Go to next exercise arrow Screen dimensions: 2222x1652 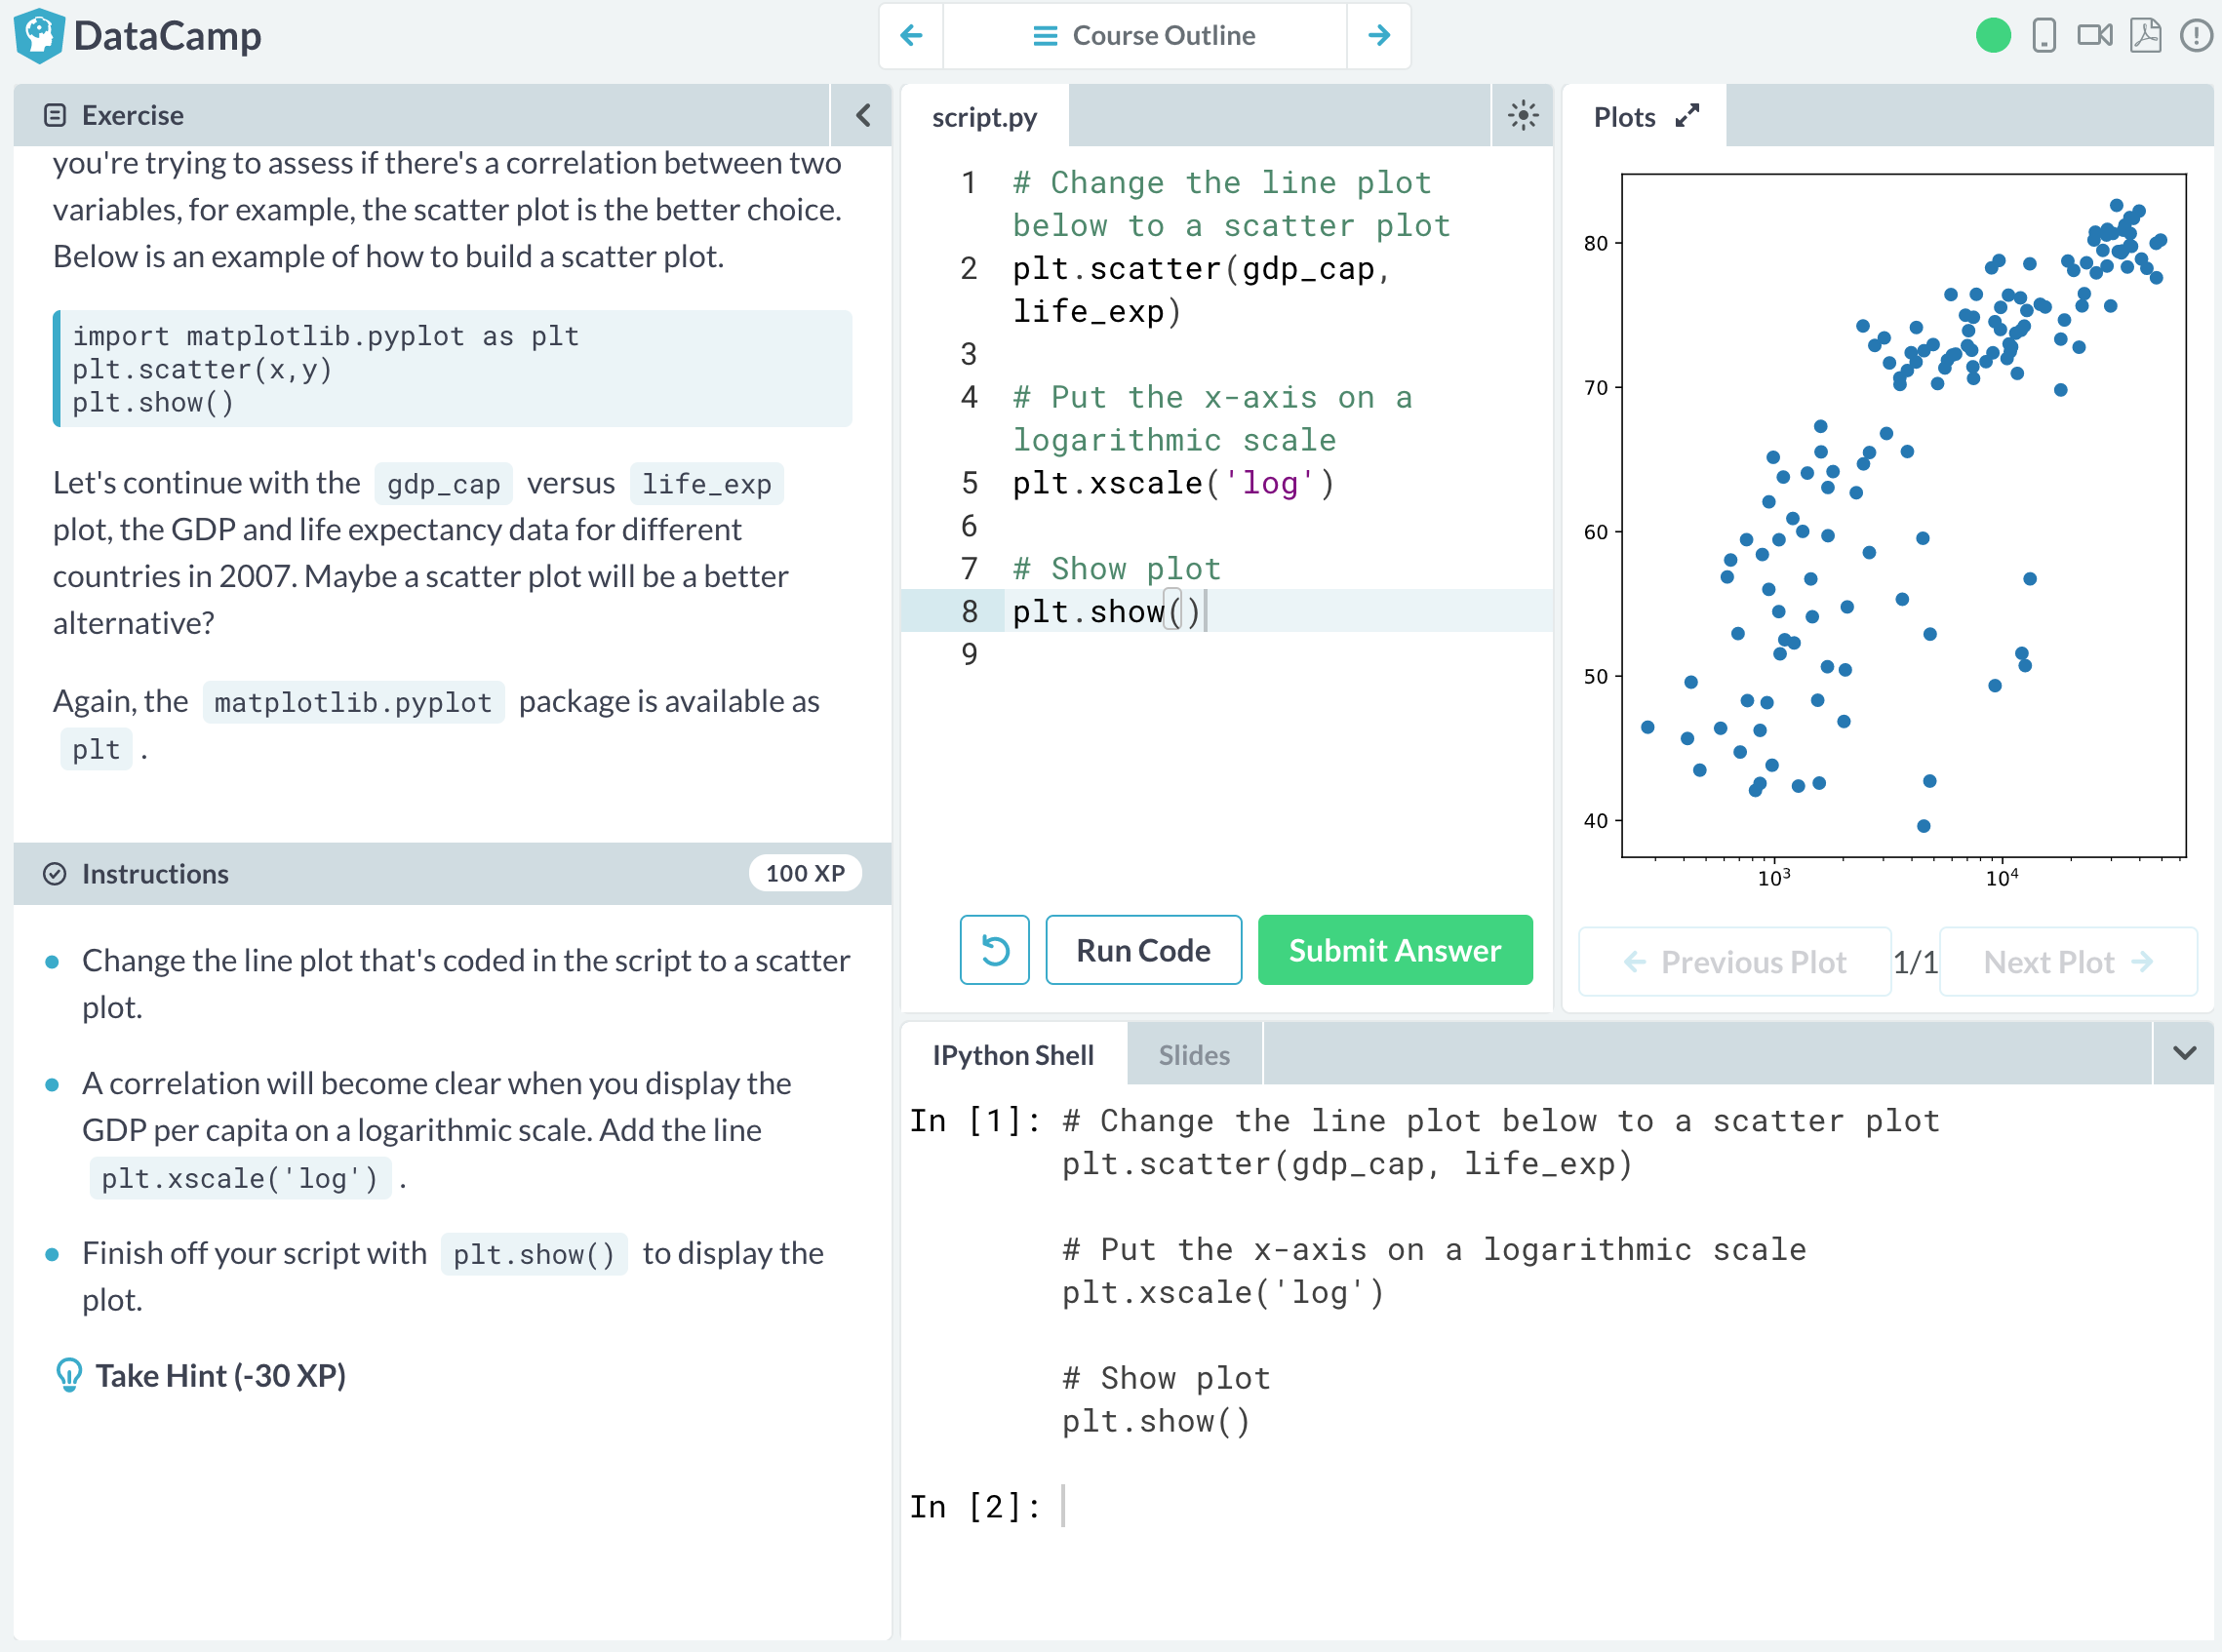(1379, 36)
